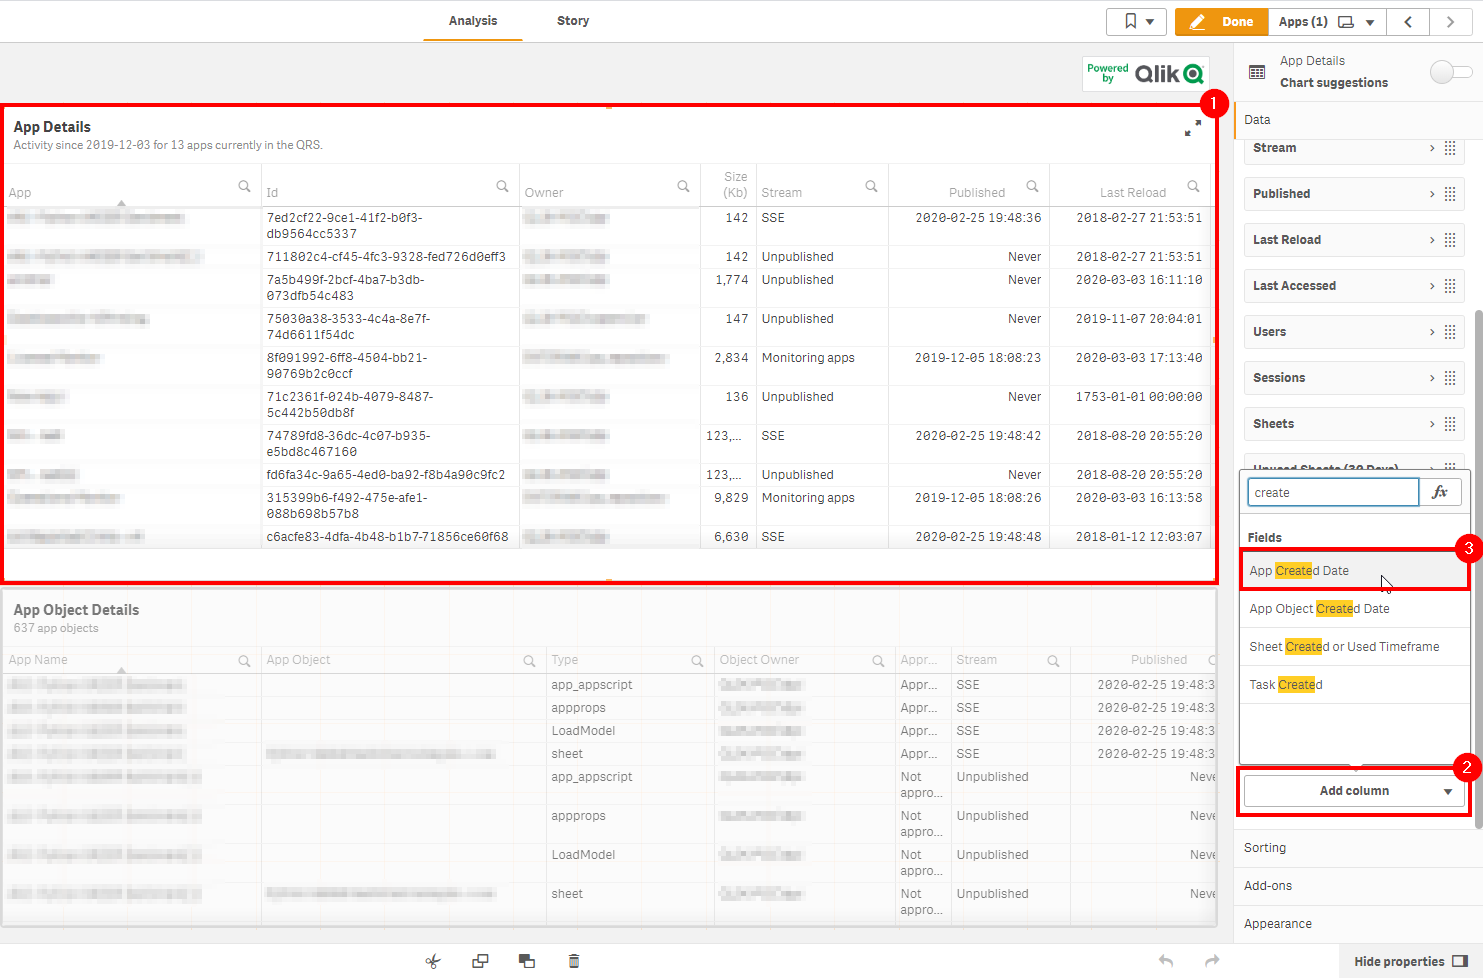The height and width of the screenshot is (978, 1483).
Task: Open the Sorting section
Action: (1265, 848)
